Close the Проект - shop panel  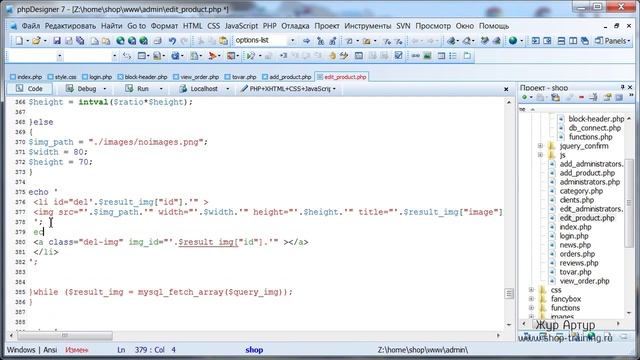point(630,87)
